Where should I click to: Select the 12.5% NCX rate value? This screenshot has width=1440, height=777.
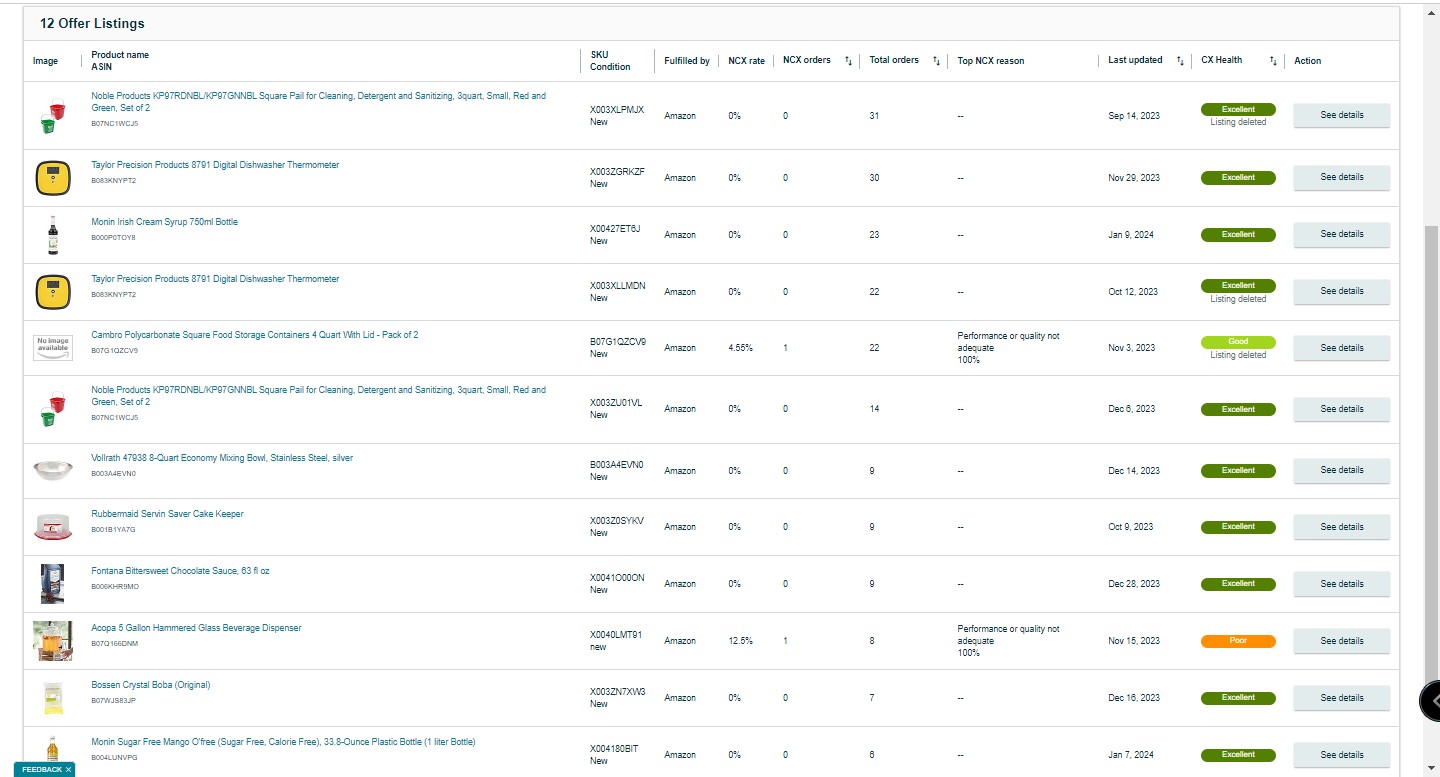[x=740, y=641]
